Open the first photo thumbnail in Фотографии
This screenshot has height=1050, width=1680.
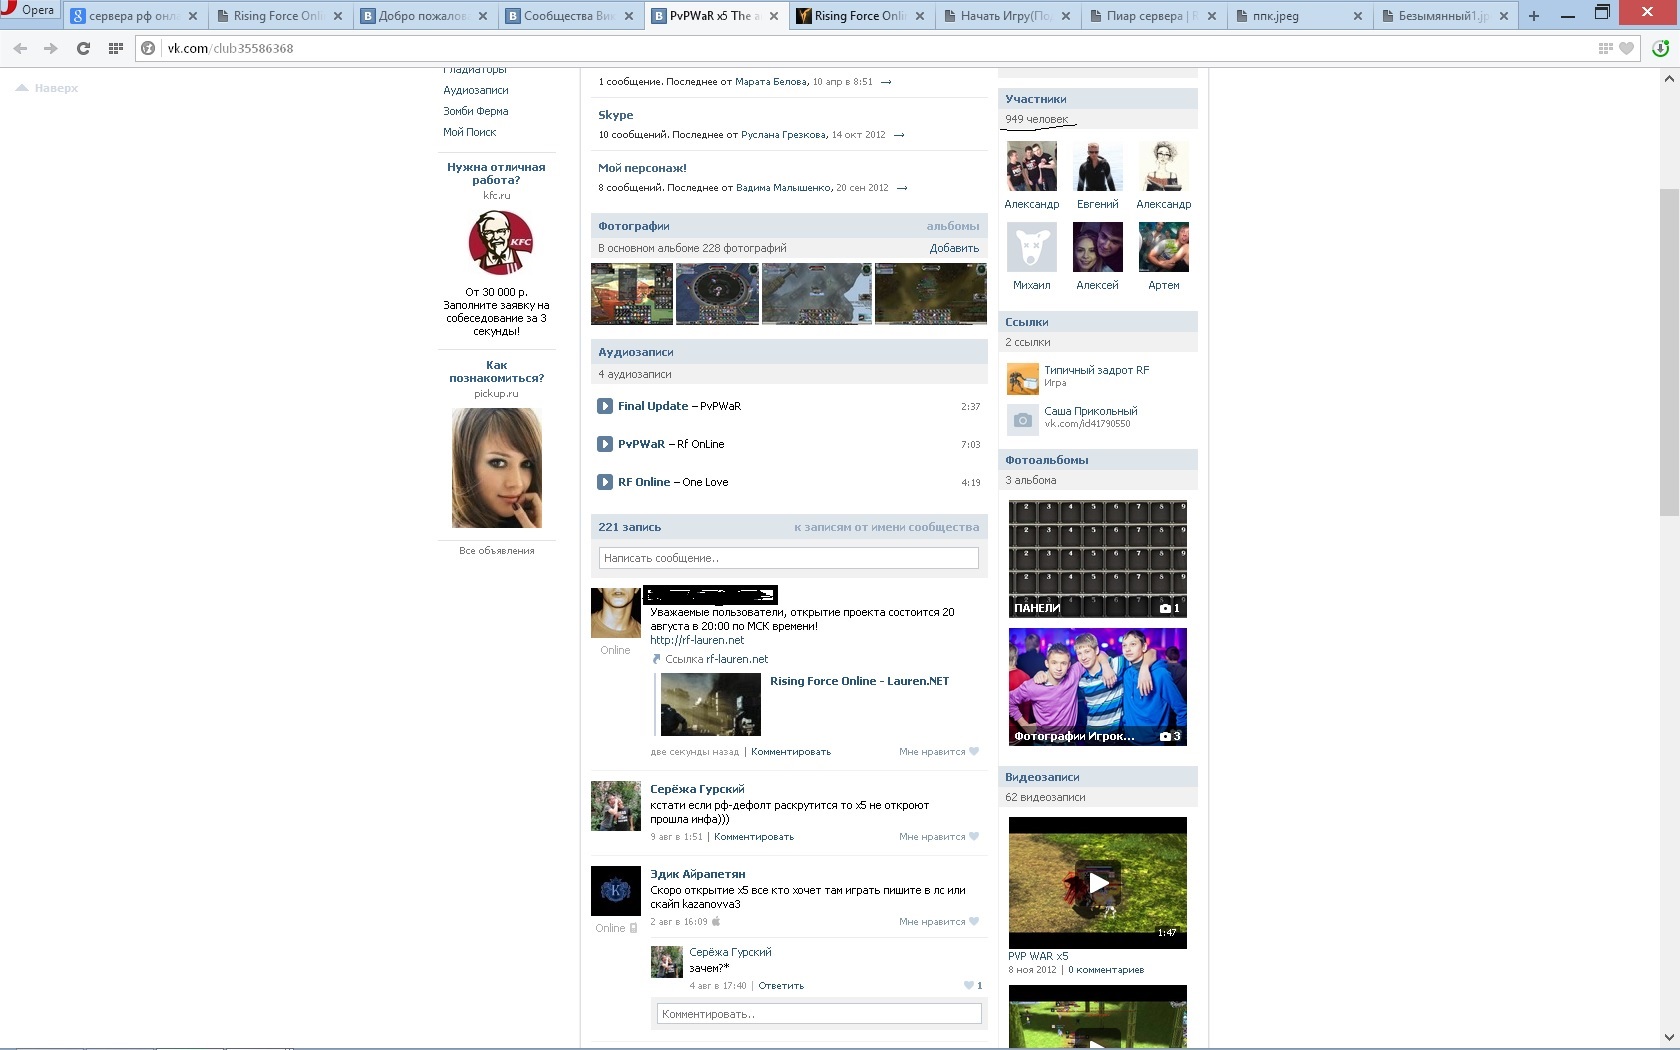(x=632, y=294)
